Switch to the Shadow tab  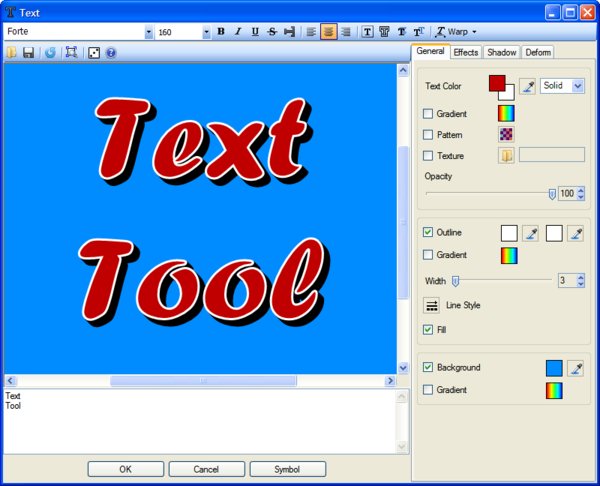point(501,52)
